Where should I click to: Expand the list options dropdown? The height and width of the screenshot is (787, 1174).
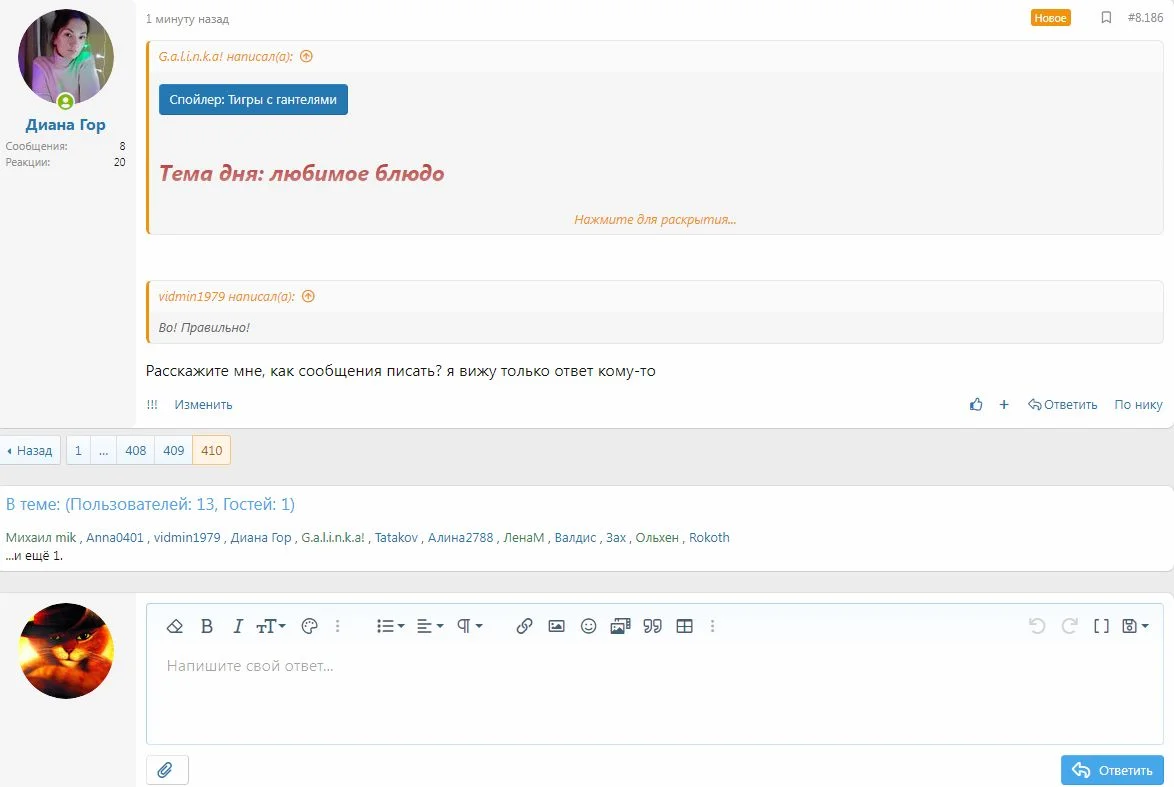pos(390,626)
